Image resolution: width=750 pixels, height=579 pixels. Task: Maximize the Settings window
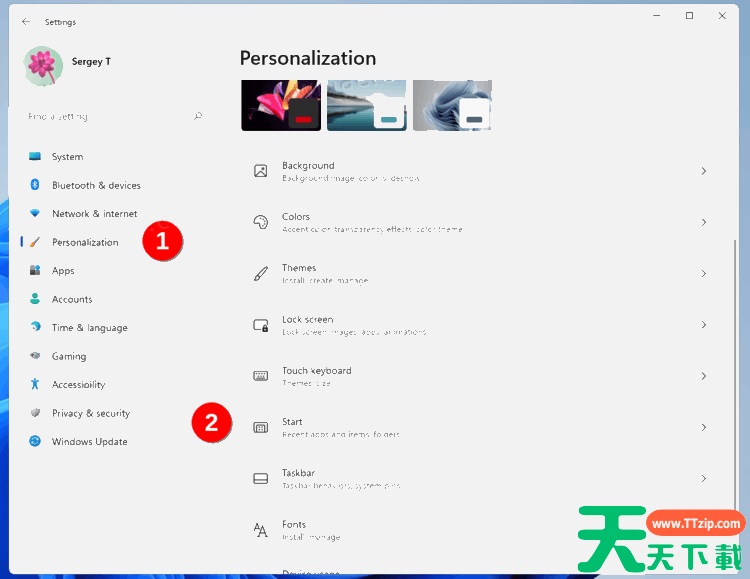tap(689, 16)
